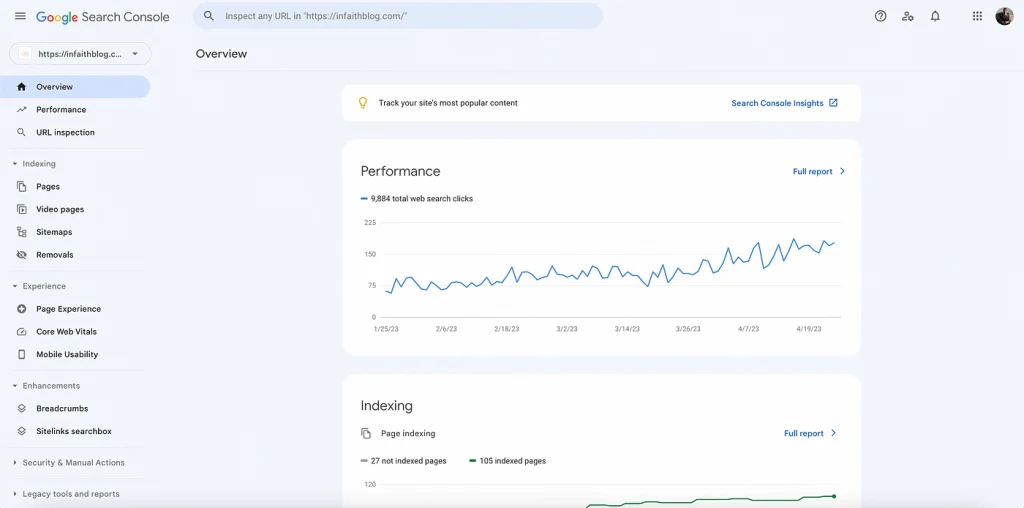Expand Legacy tools and reports section
This screenshot has width=1024, height=508.
(x=15, y=494)
